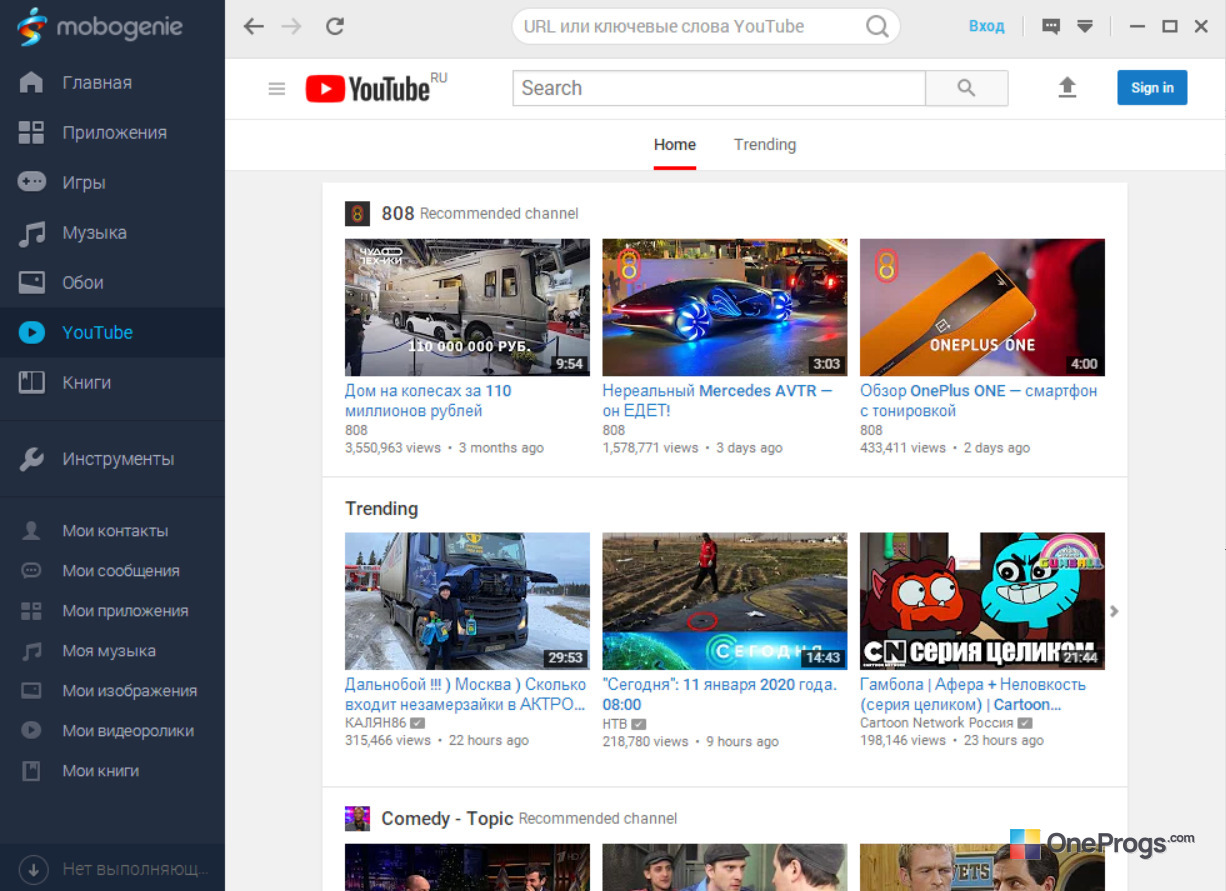The height and width of the screenshot is (891, 1226).
Task: Open Инструменты tools section
Action: click(112, 459)
